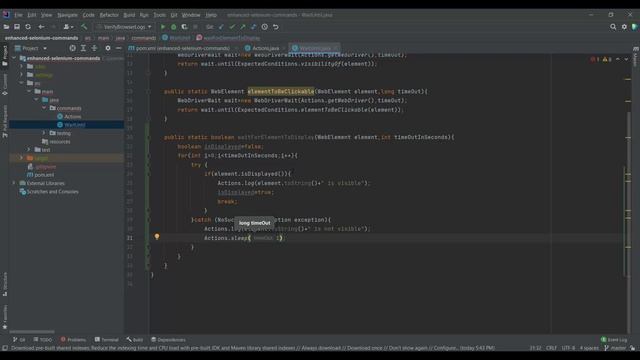
Task: Expand the testing package
Action: (44, 133)
